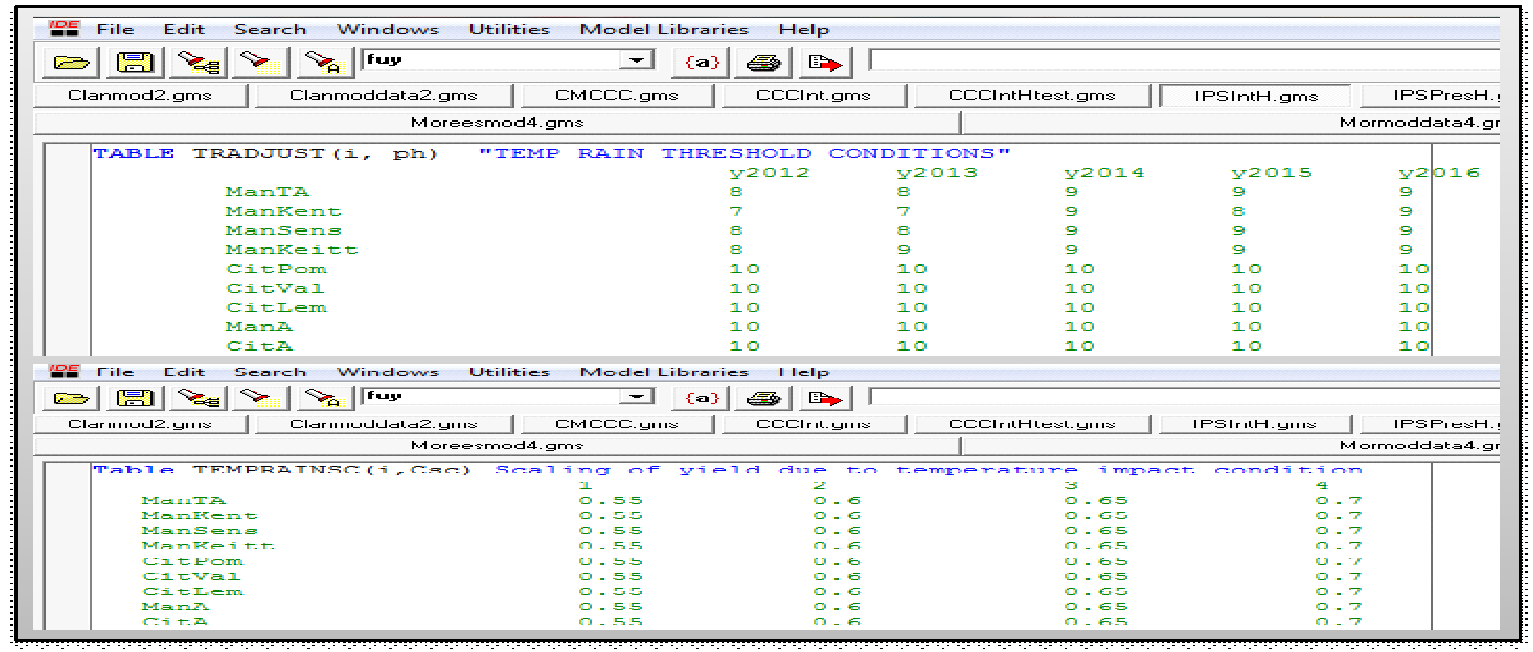Click the plain Find flashlight icon, lower window
Screen dimensions: 1533x652
pos(262,398)
